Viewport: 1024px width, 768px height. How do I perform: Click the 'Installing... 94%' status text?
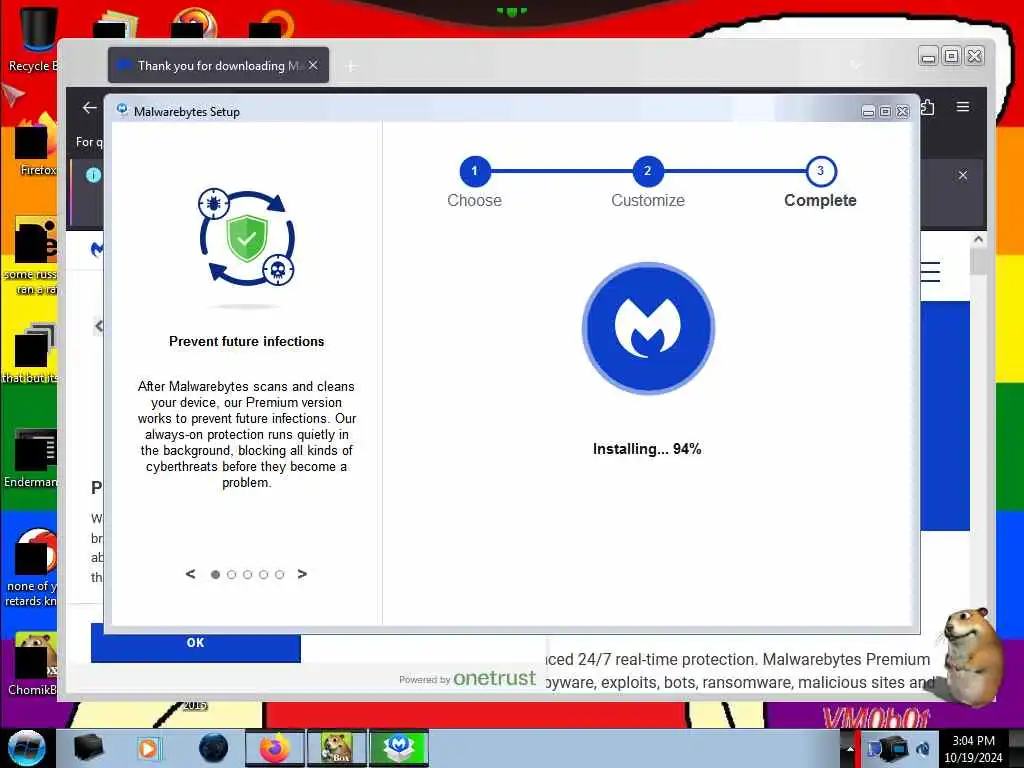[647, 449]
